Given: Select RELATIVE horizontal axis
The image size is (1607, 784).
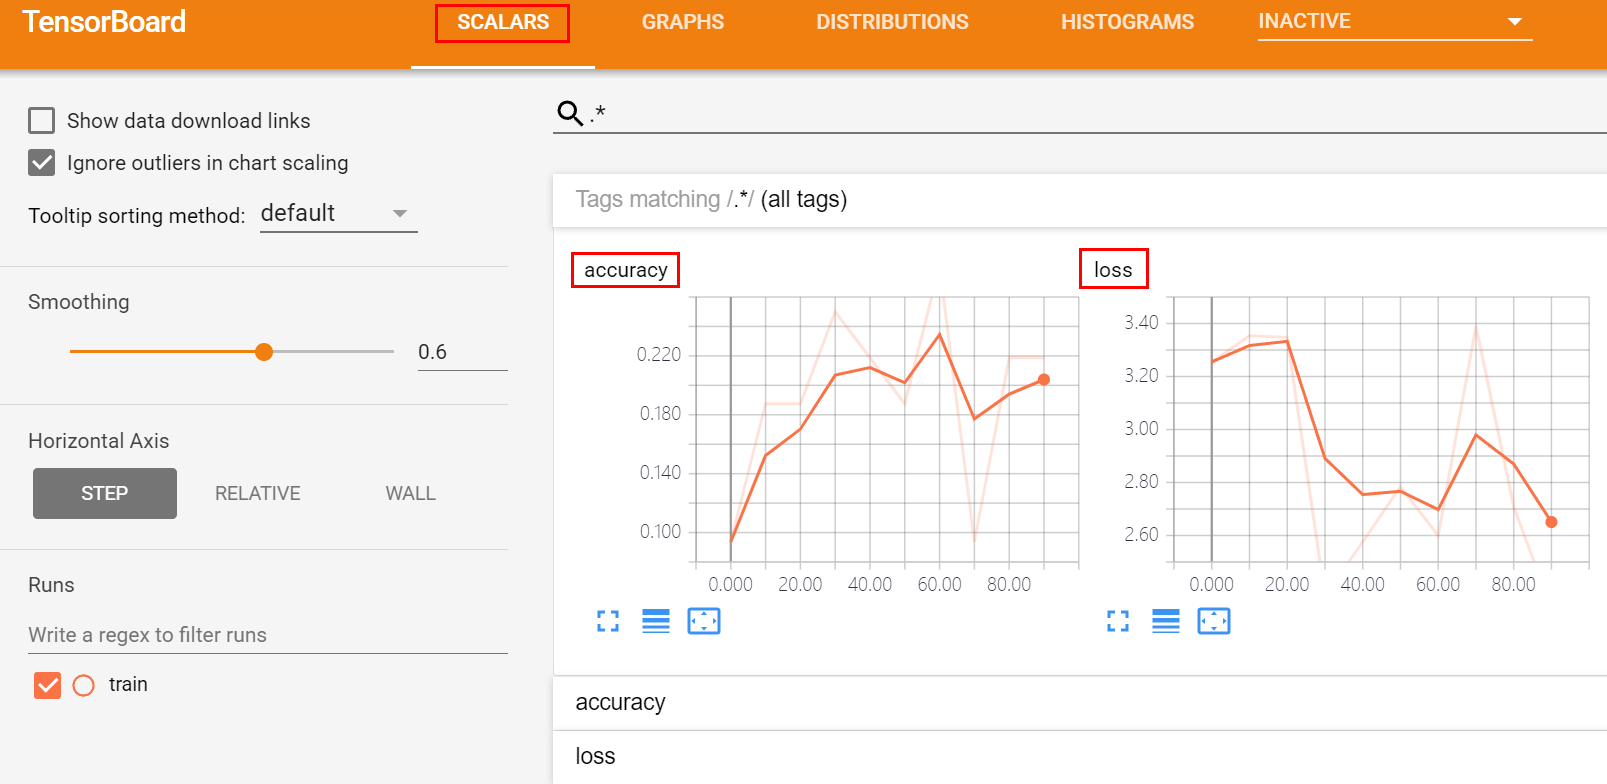Looking at the screenshot, I should 258,493.
